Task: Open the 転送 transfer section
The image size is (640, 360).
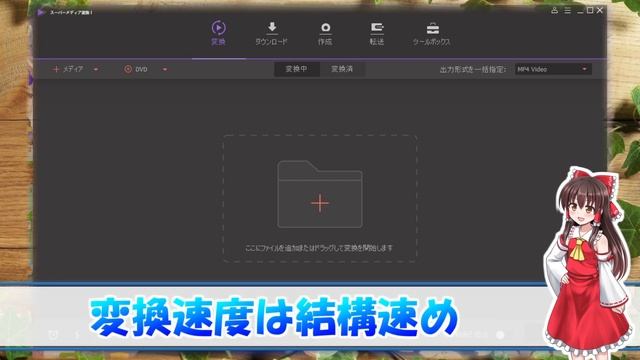Action: (377, 33)
